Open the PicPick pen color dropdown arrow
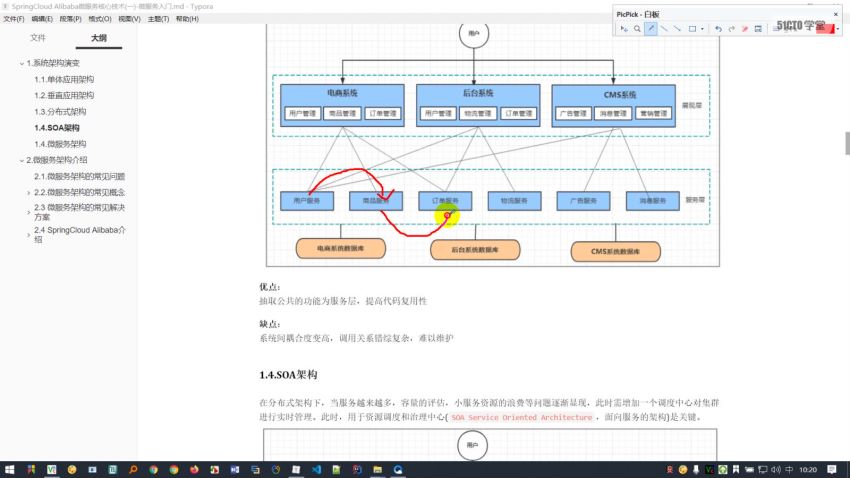This screenshot has height=478, width=850. pos(838,29)
